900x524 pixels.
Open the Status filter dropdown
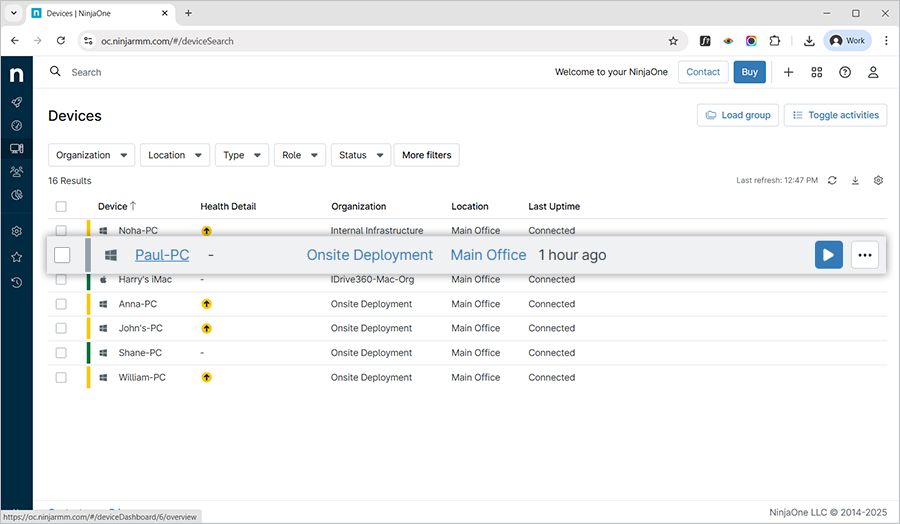tap(360, 155)
